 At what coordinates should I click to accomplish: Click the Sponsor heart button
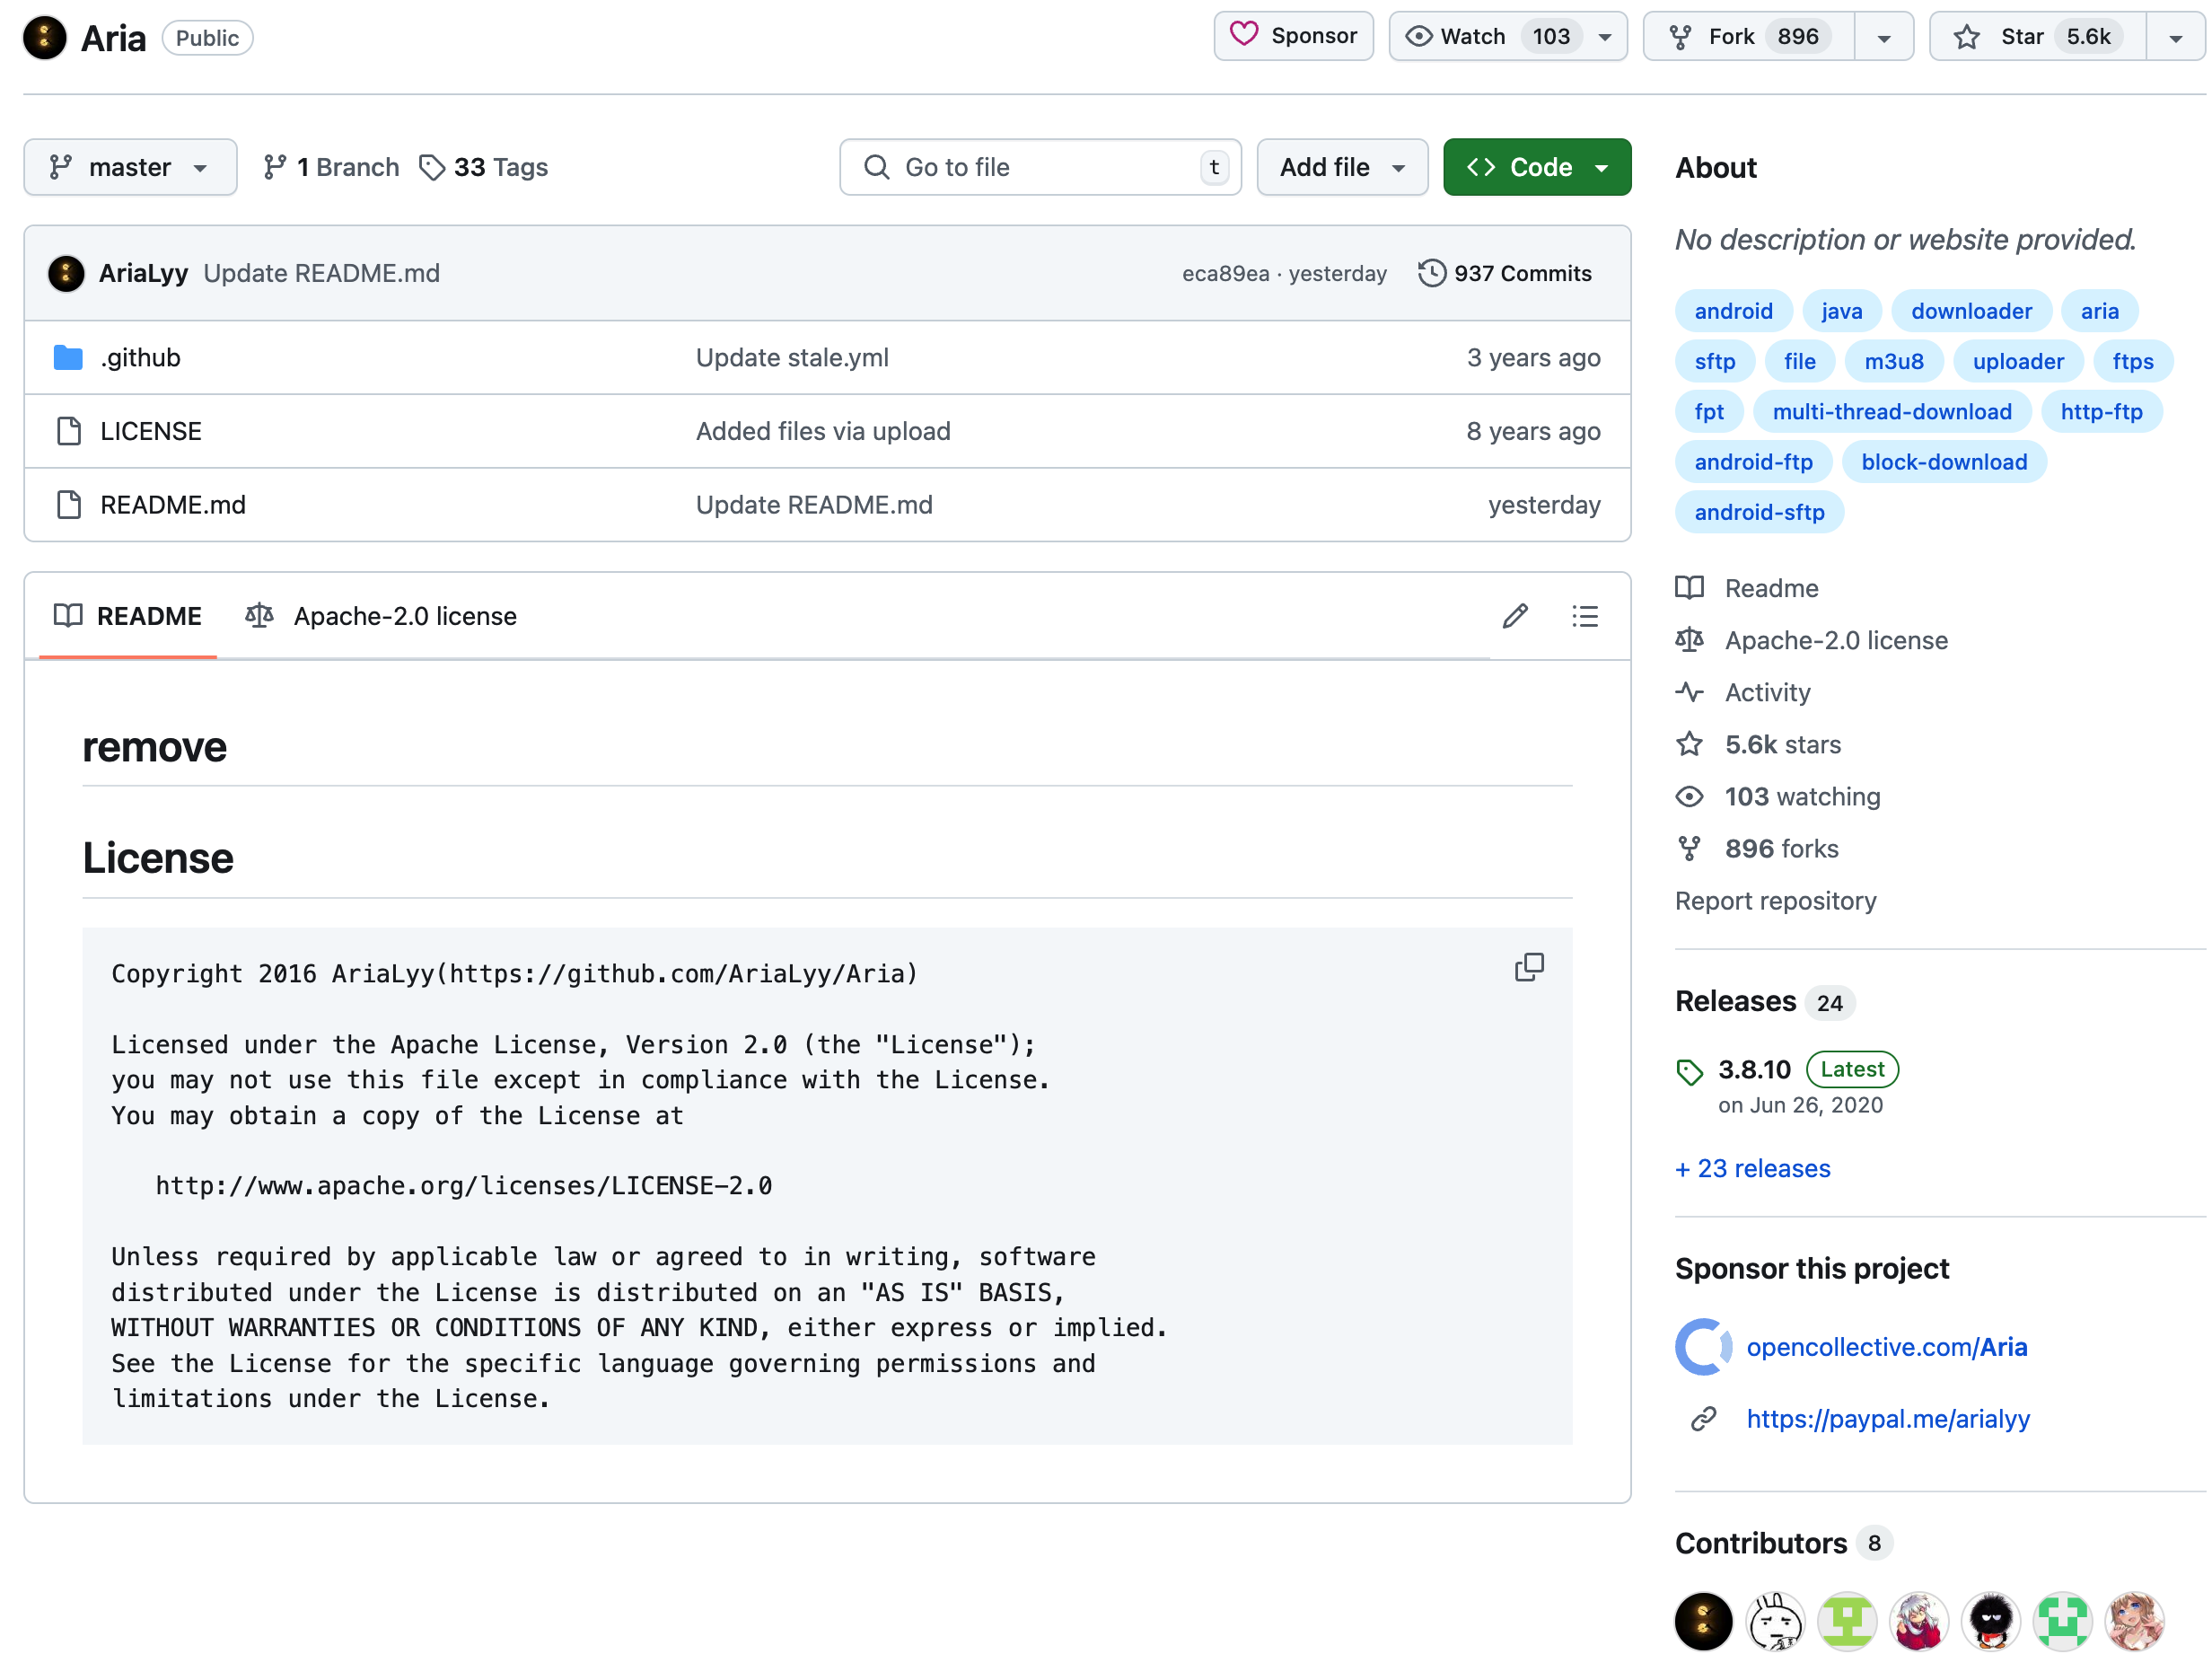(x=1293, y=37)
